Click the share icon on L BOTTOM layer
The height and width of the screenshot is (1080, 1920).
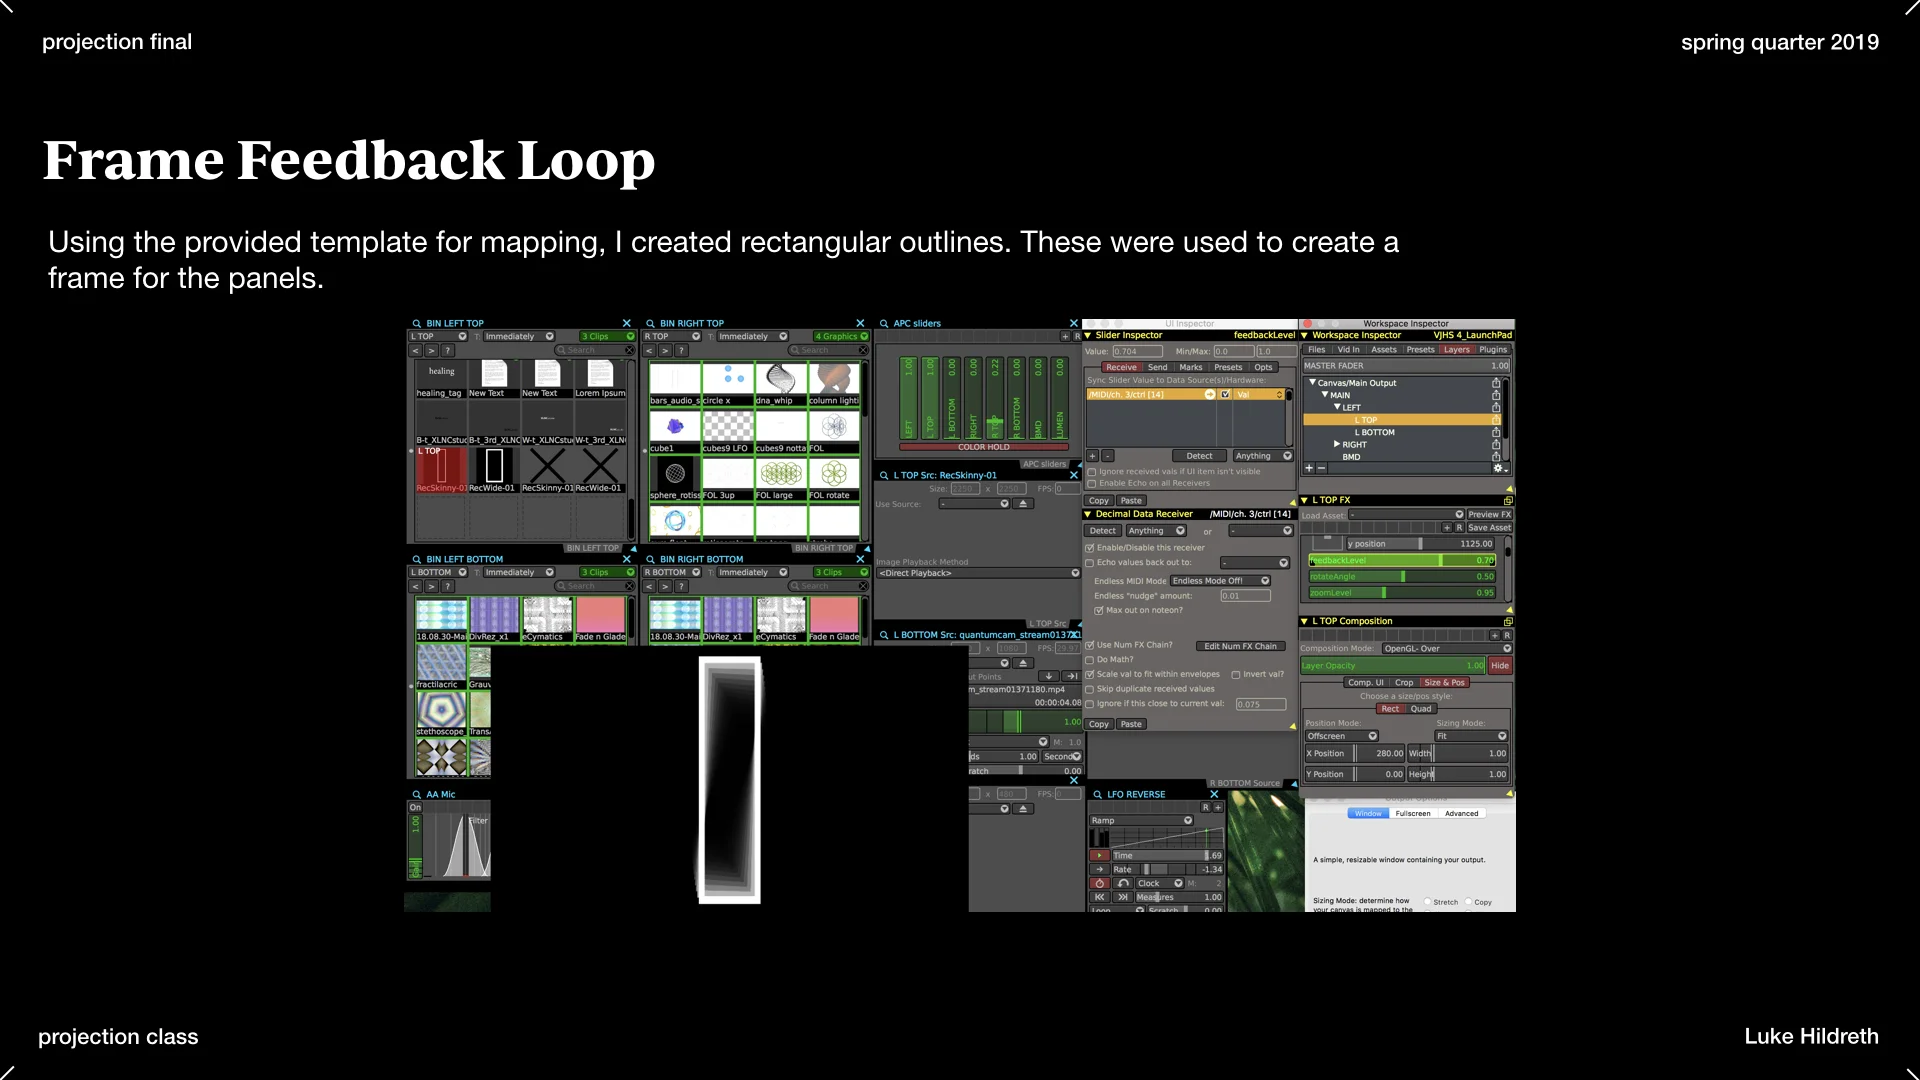tap(1496, 433)
